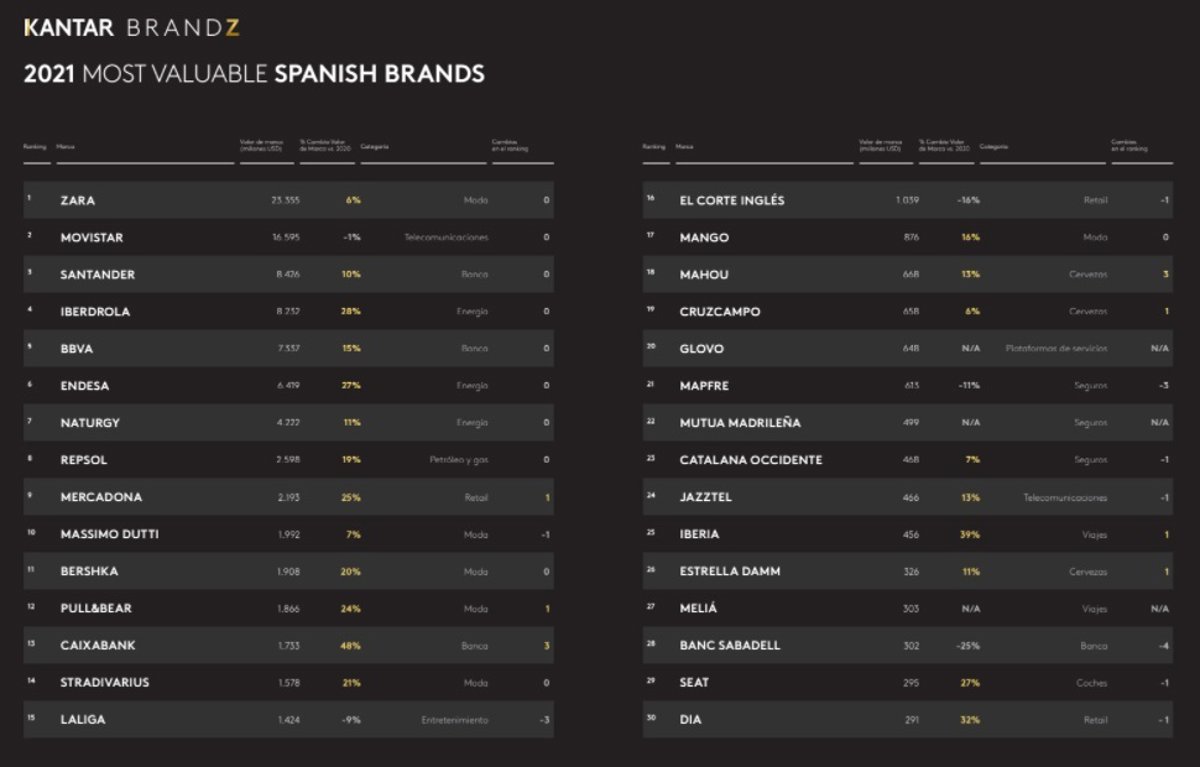Click the DIA brand name
This screenshot has height=767, width=1200.
point(689,720)
